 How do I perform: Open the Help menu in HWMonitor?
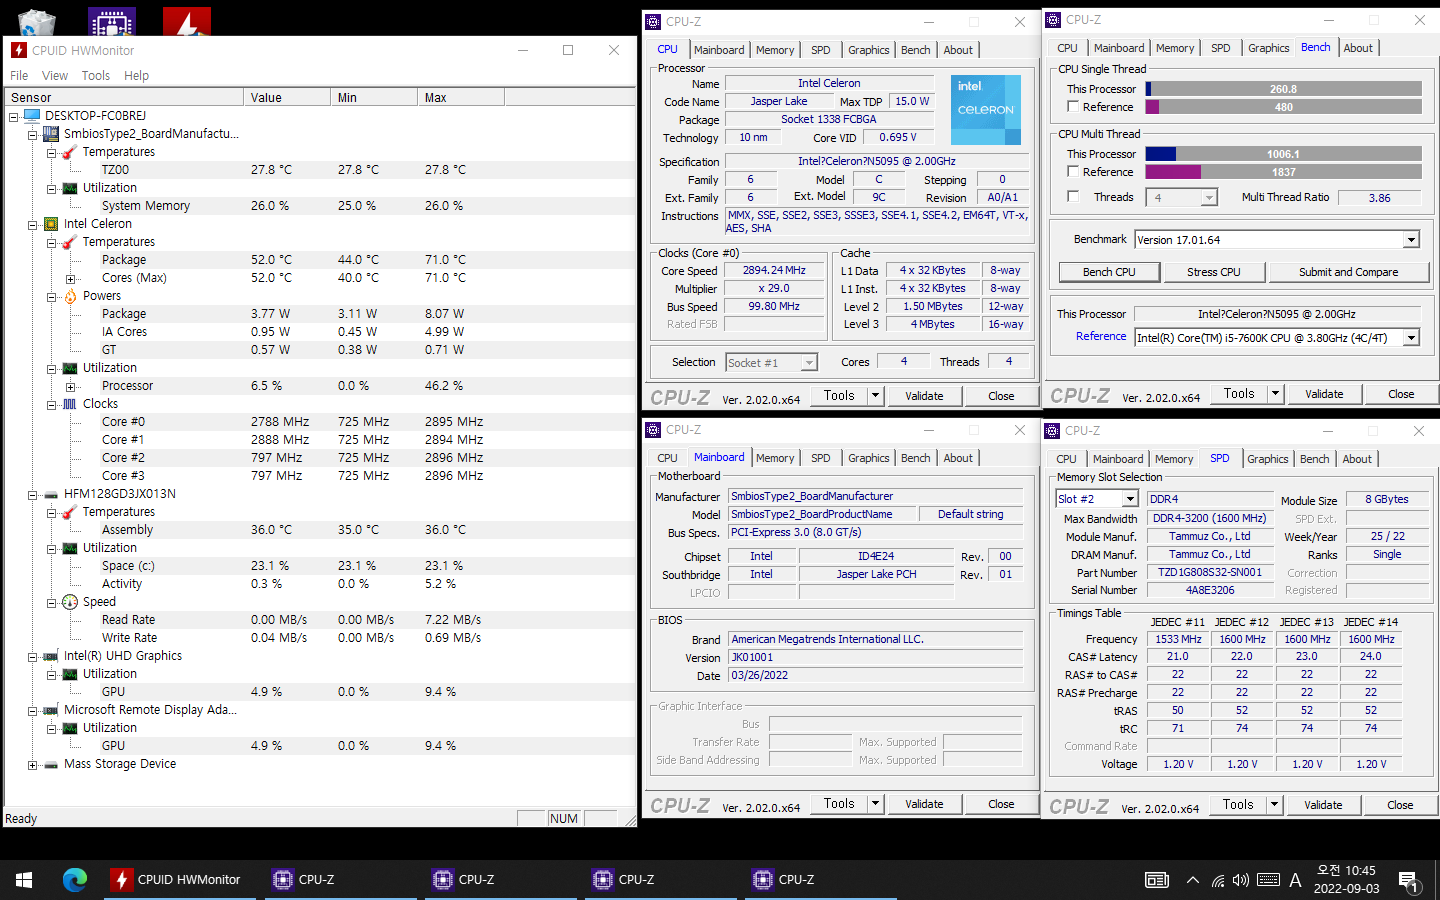click(136, 76)
